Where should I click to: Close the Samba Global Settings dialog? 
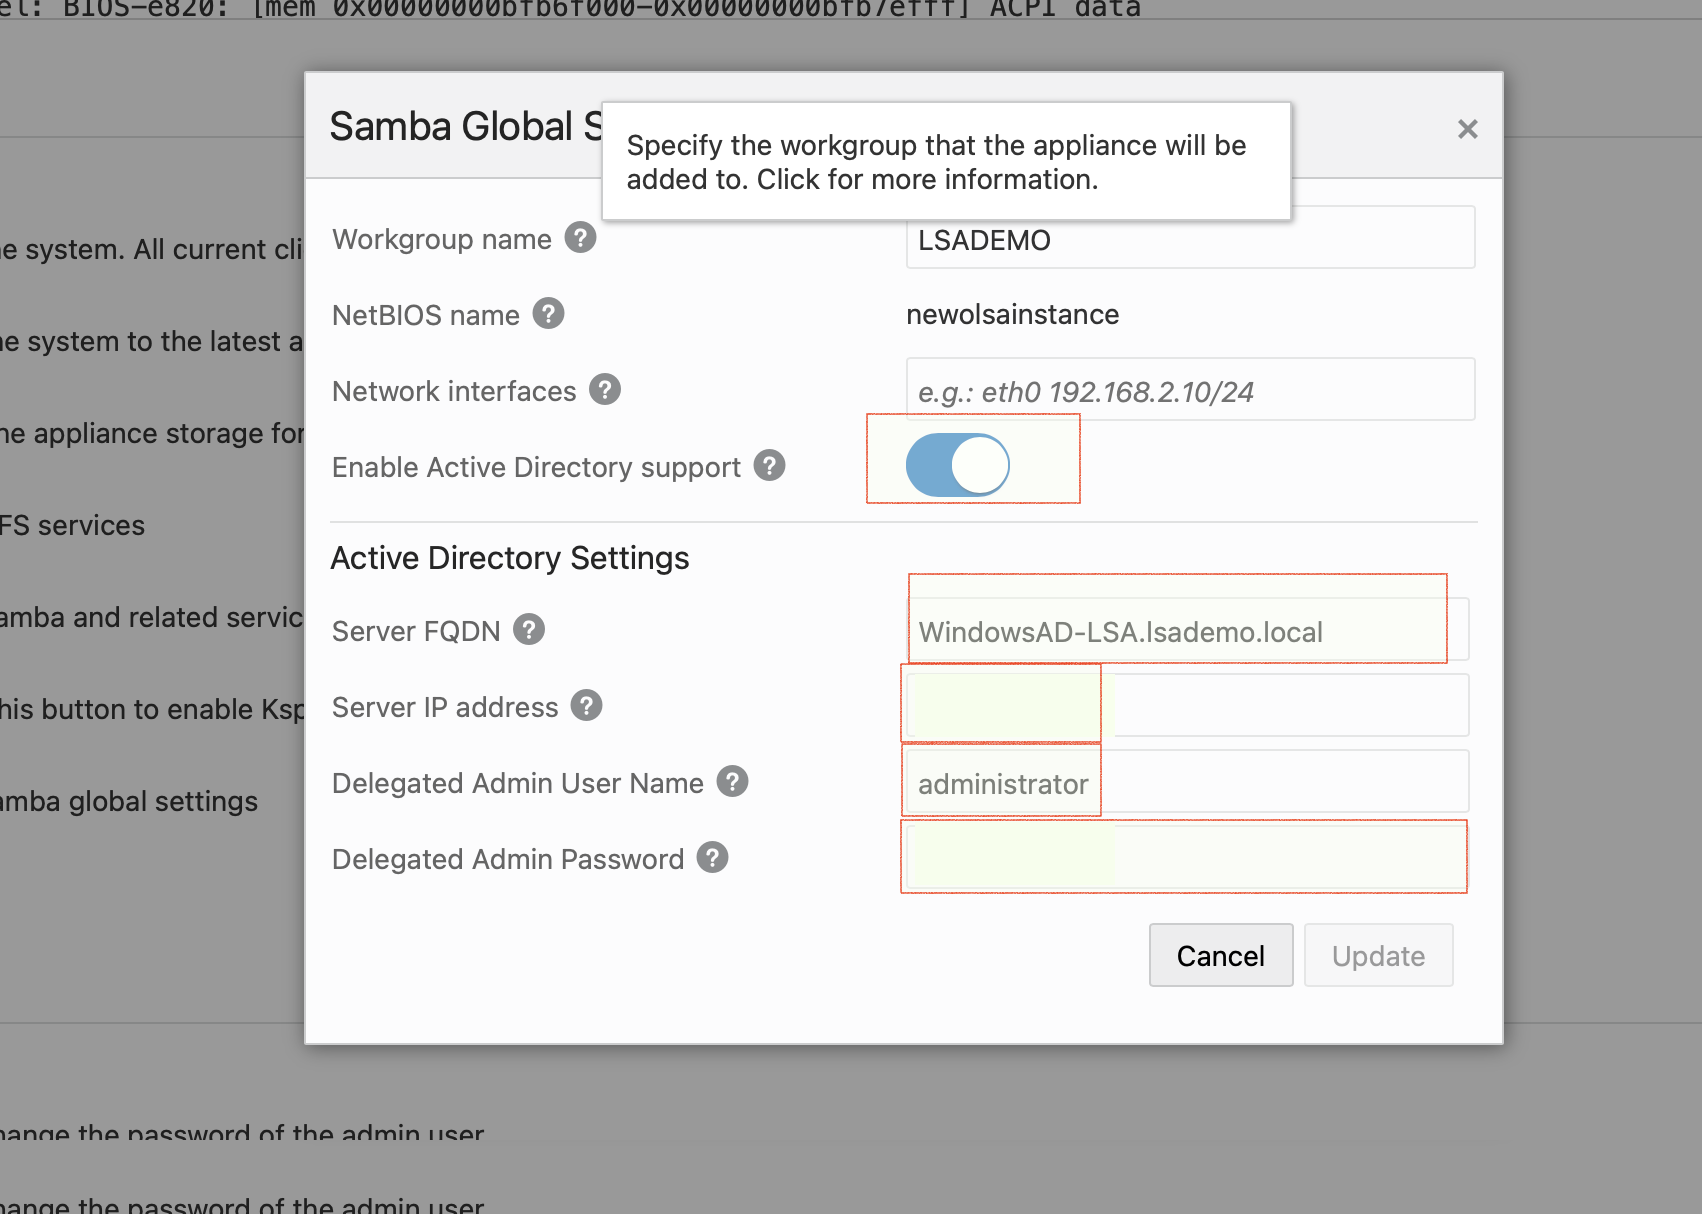(x=1466, y=129)
